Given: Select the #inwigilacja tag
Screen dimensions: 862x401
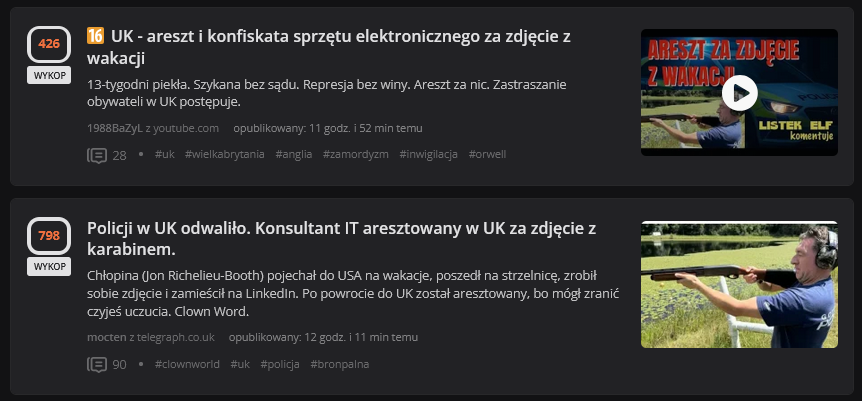Looking at the screenshot, I should (x=428, y=154).
